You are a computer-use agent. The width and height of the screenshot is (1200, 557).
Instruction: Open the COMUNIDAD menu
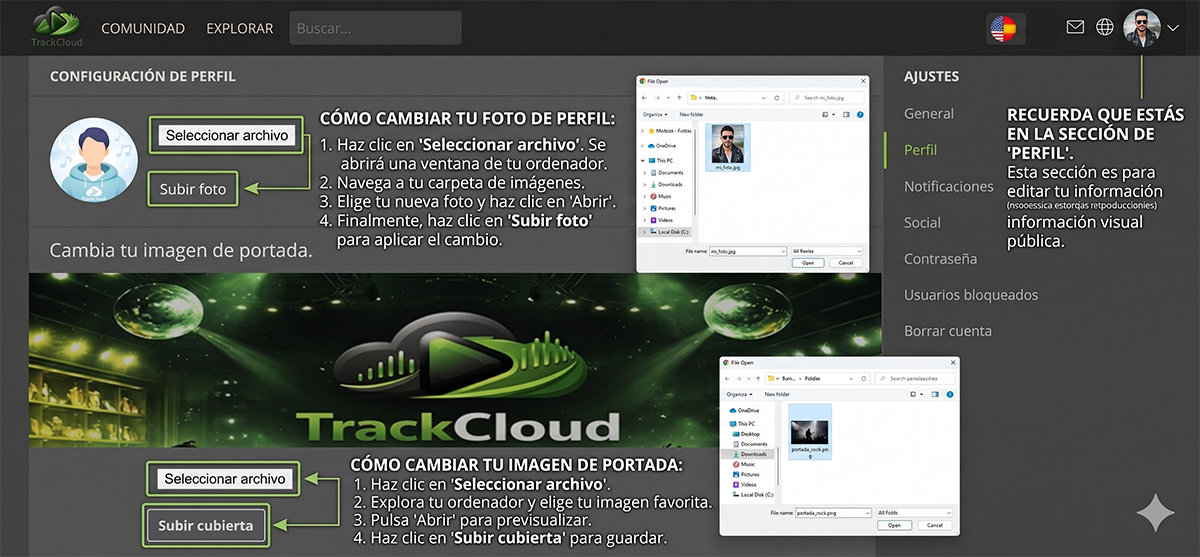(x=143, y=28)
